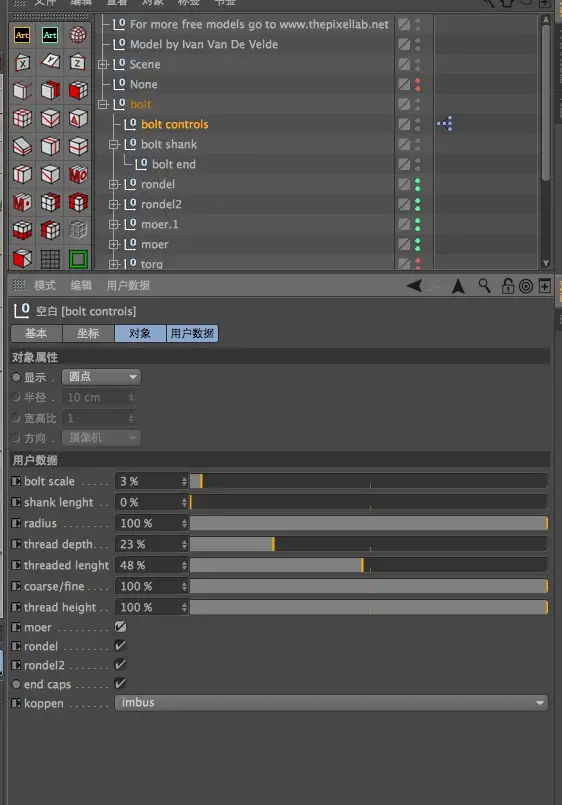Select the Model by Ivan Van De Velde row
The width and height of the screenshot is (562, 805).
204,44
